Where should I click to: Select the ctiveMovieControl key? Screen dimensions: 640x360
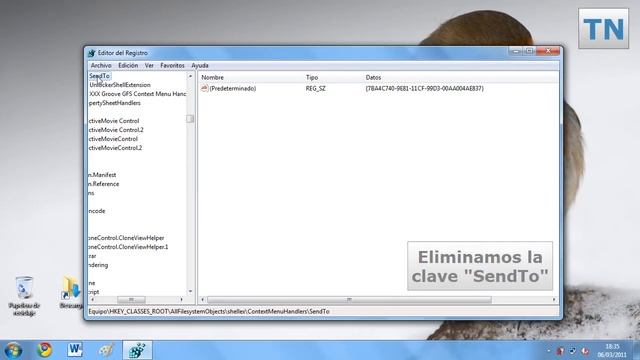113,139
